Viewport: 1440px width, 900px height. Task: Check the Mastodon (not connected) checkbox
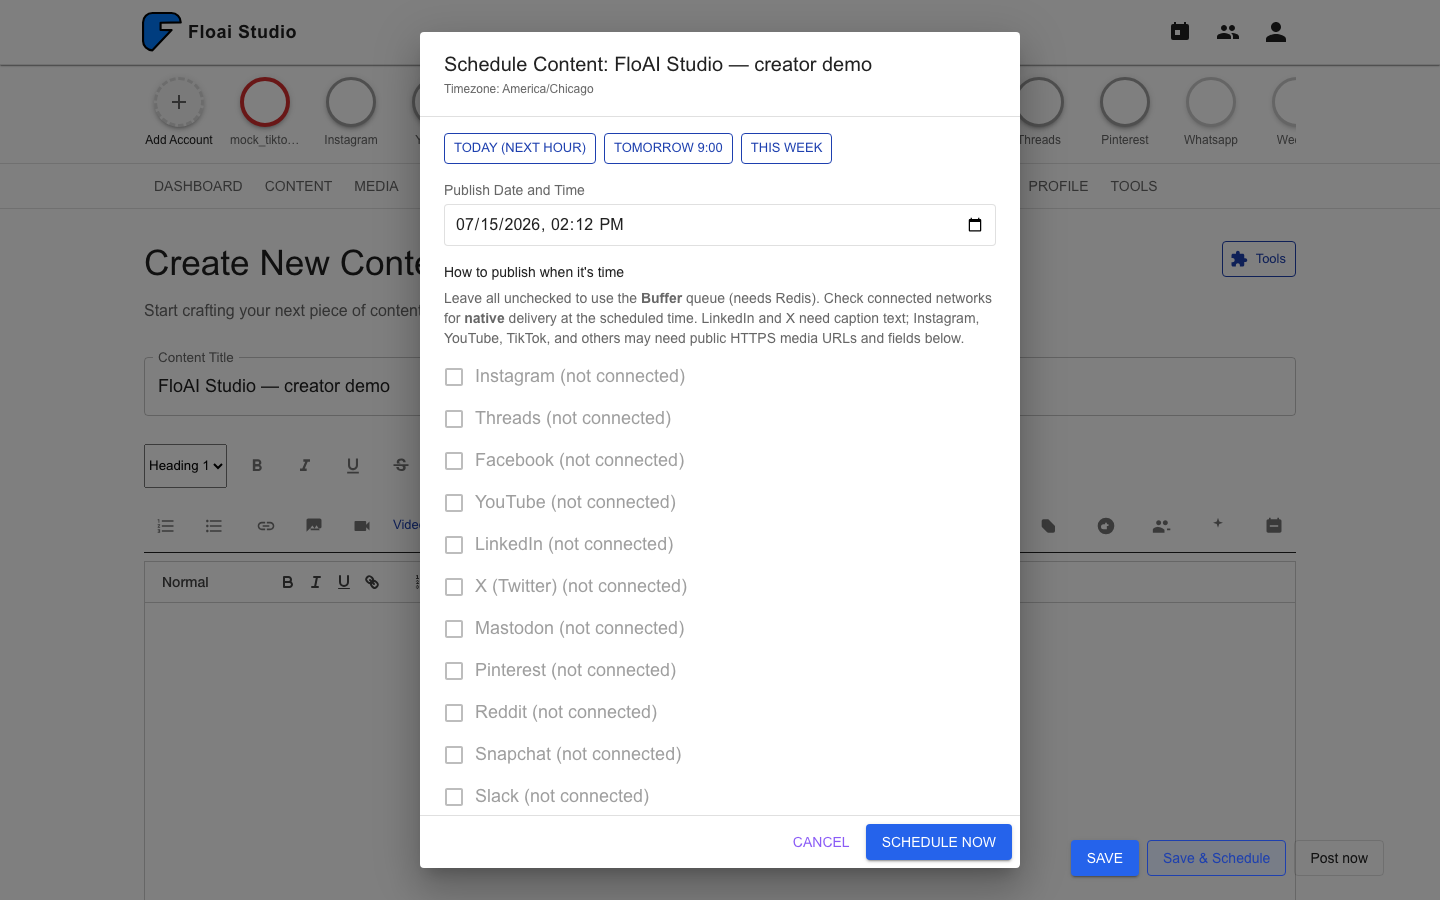tap(454, 629)
